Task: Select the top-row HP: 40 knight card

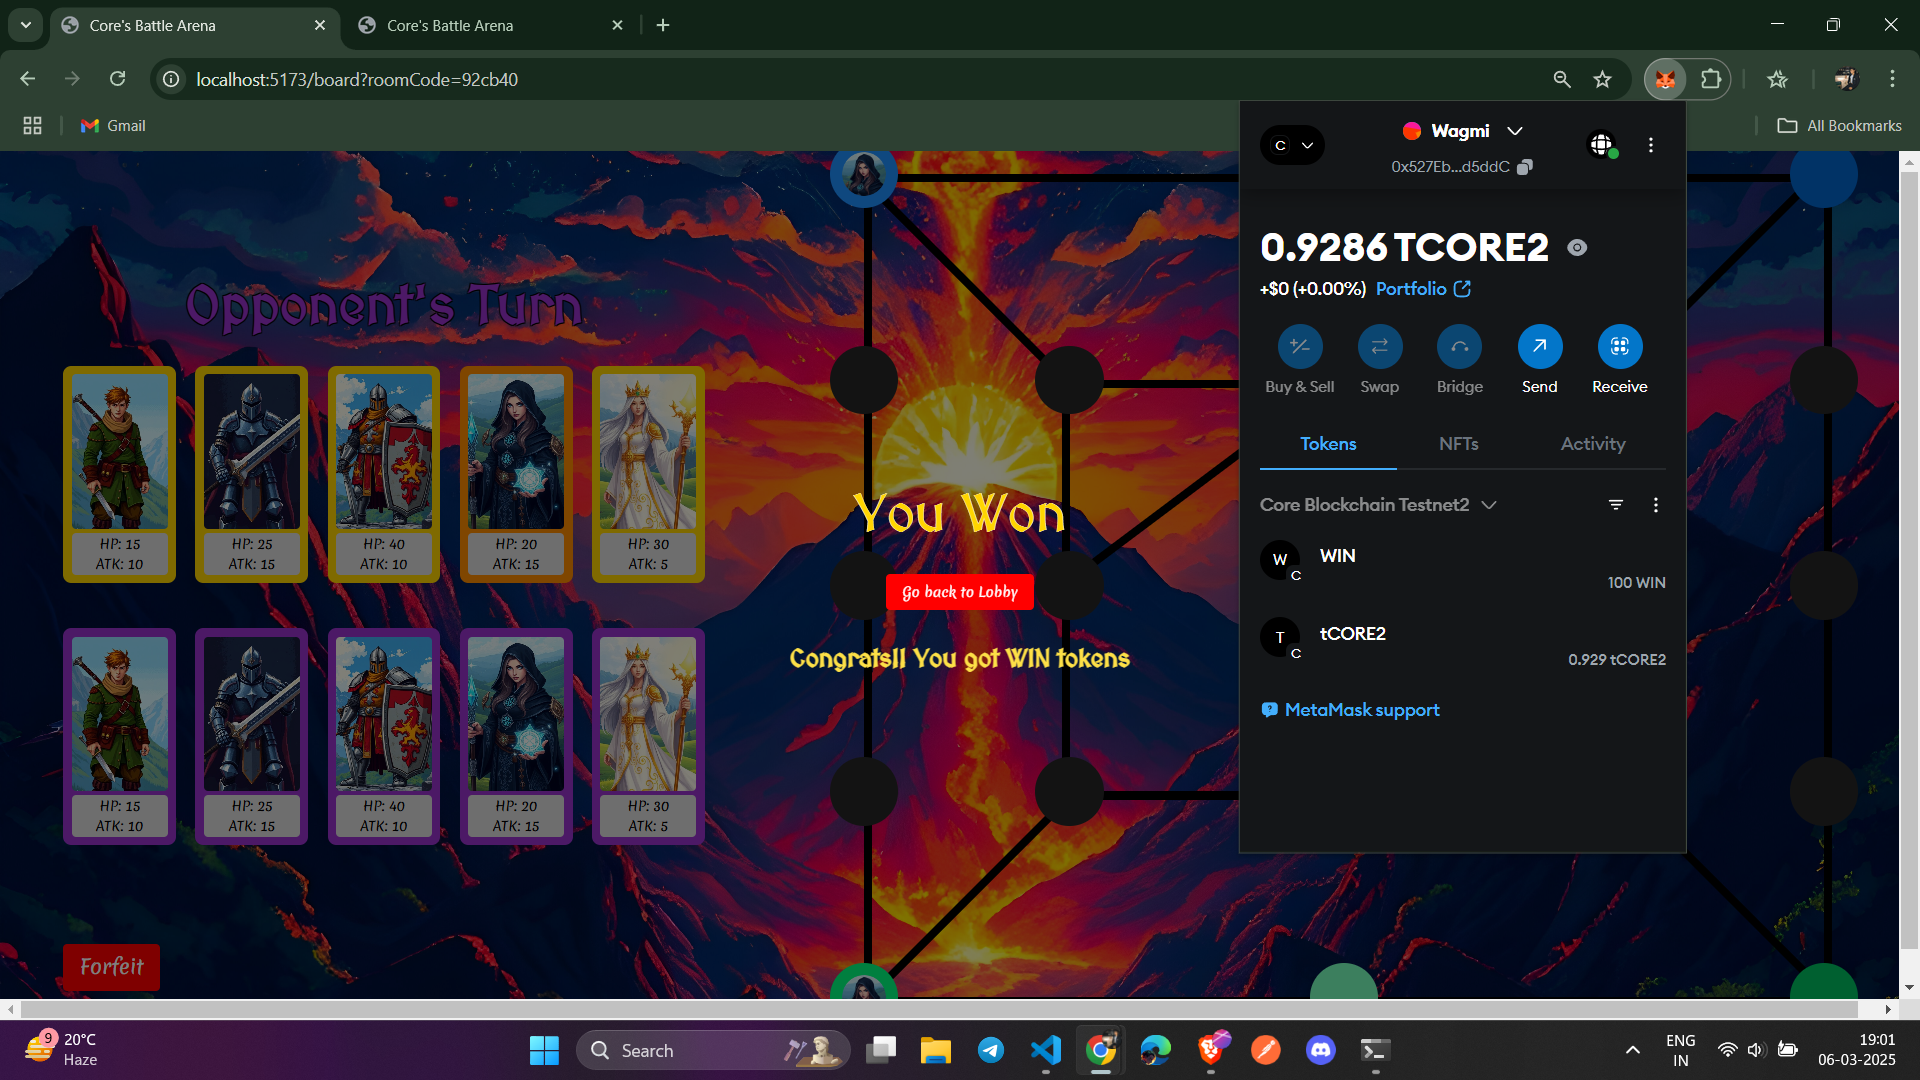Action: pyautogui.click(x=384, y=475)
